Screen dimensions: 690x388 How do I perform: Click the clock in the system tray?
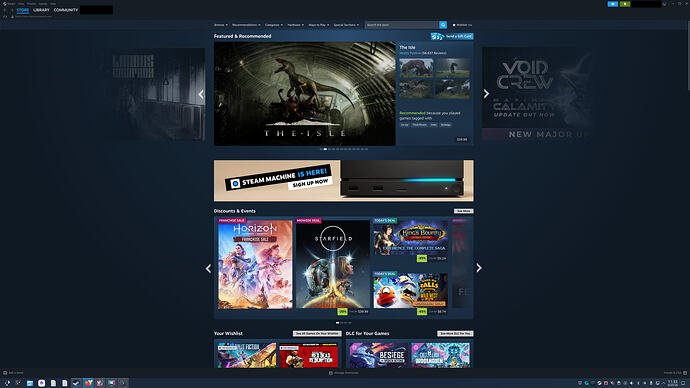point(673,383)
